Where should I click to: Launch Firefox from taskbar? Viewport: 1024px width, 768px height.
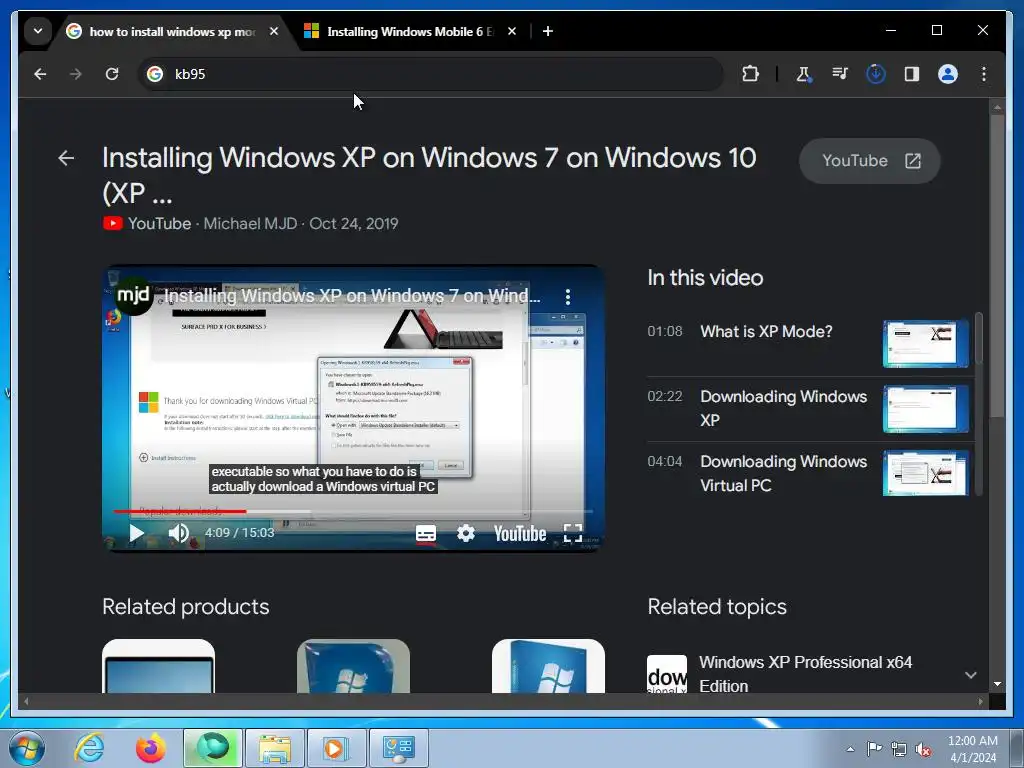[150, 748]
